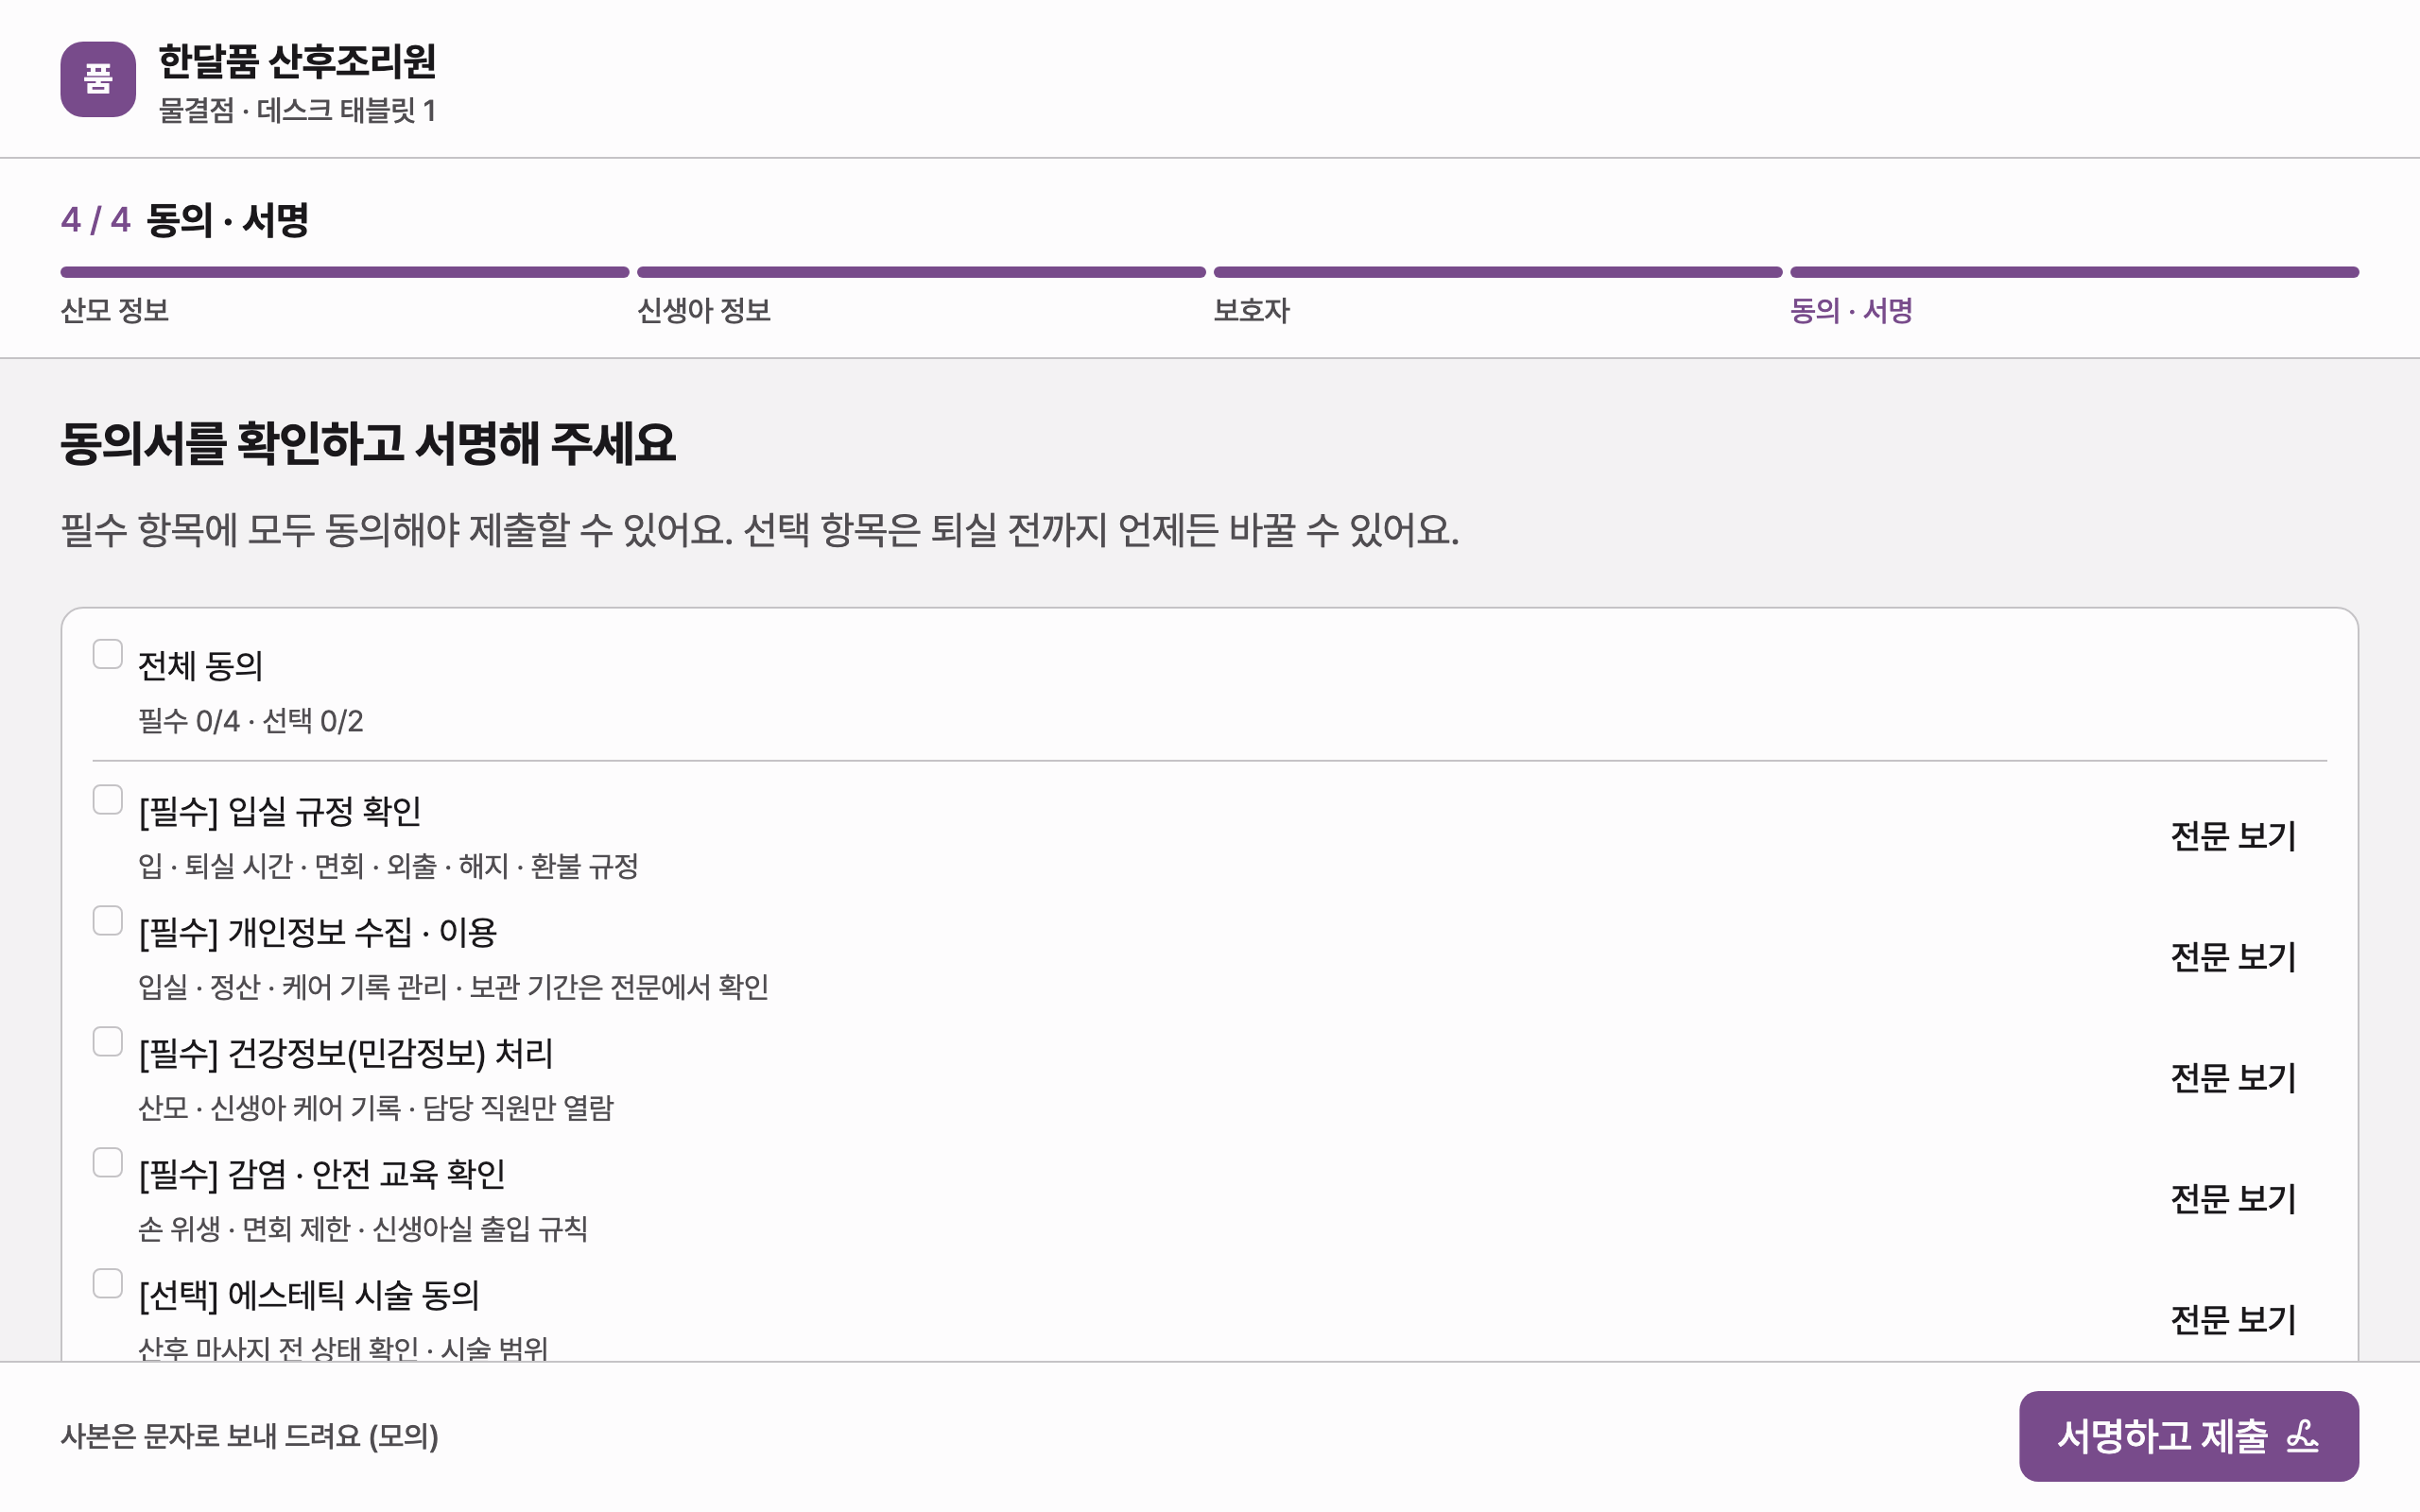Click the 손 위생 · 면회 제한 description
2420x1512 pixels.
[x=363, y=1229]
